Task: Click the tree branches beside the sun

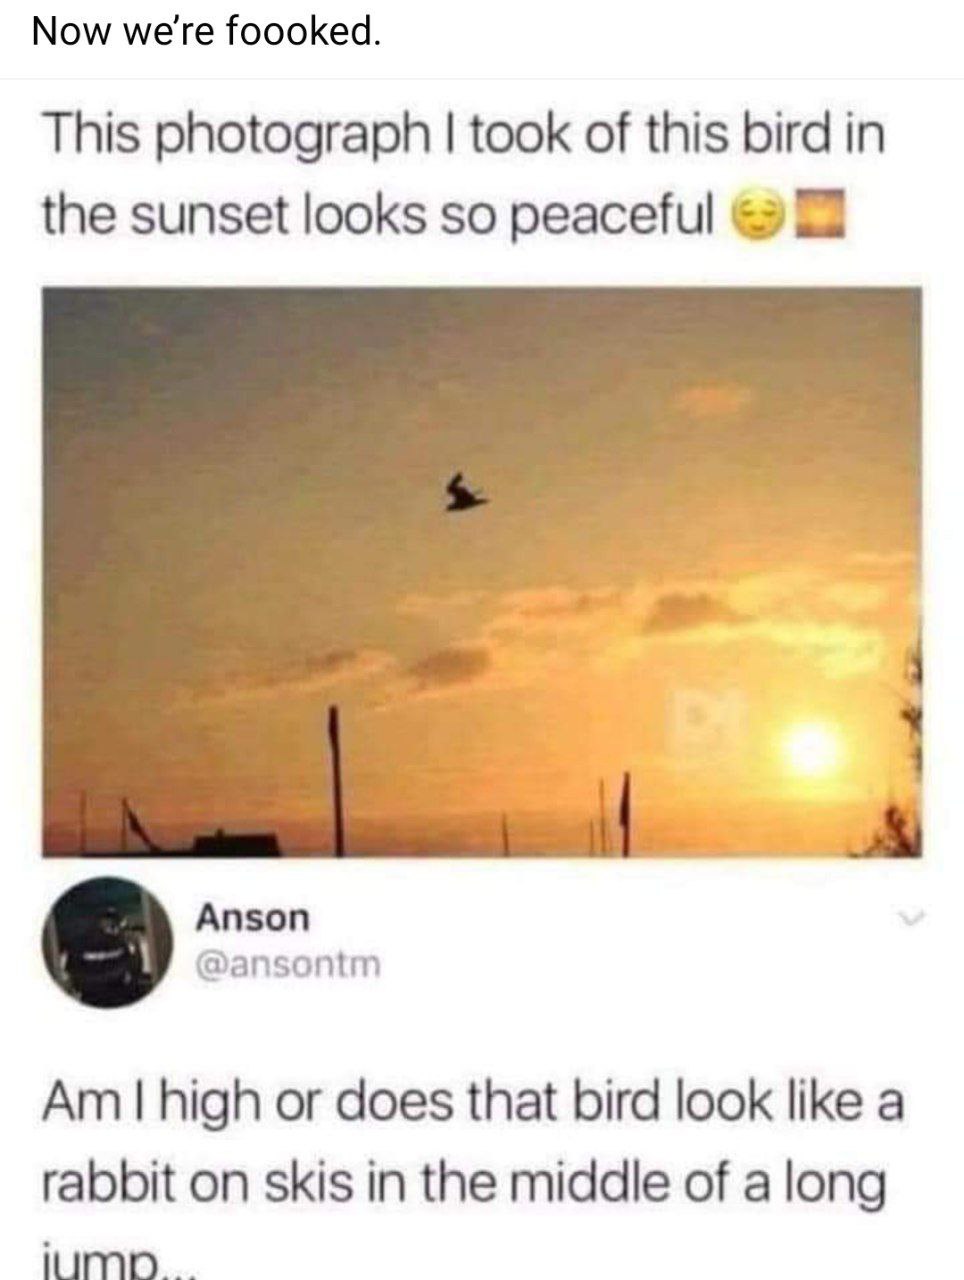Action: pyautogui.click(x=892, y=760)
